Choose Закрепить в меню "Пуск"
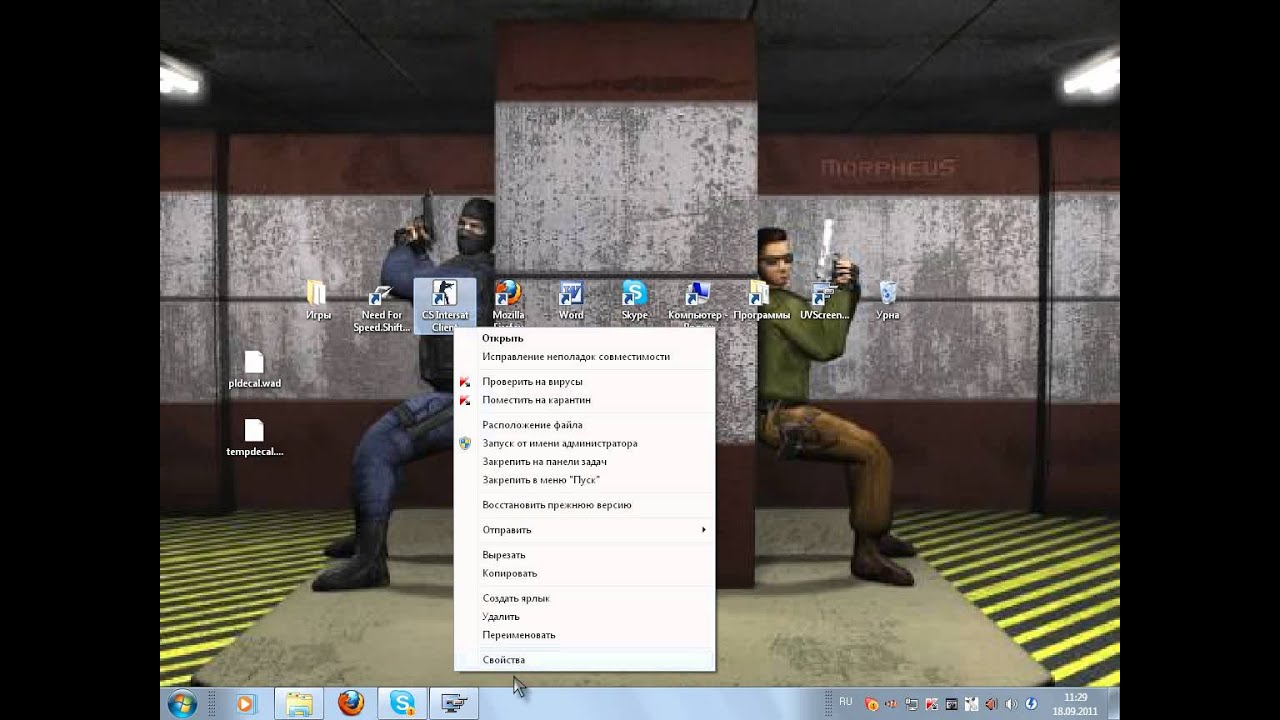1280x720 pixels. 584,479
